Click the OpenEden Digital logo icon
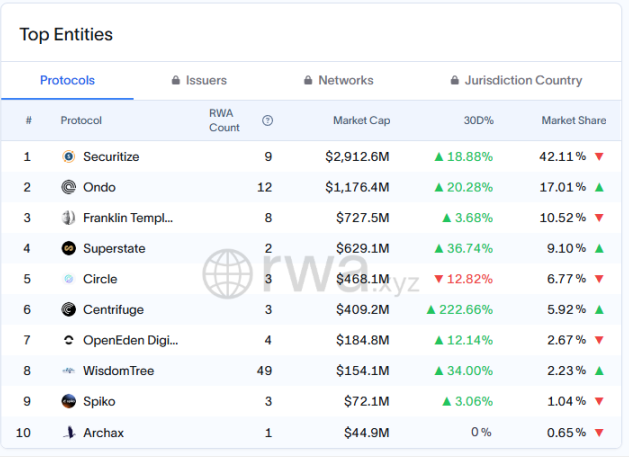Screen dimensions: 629x458 [69, 340]
